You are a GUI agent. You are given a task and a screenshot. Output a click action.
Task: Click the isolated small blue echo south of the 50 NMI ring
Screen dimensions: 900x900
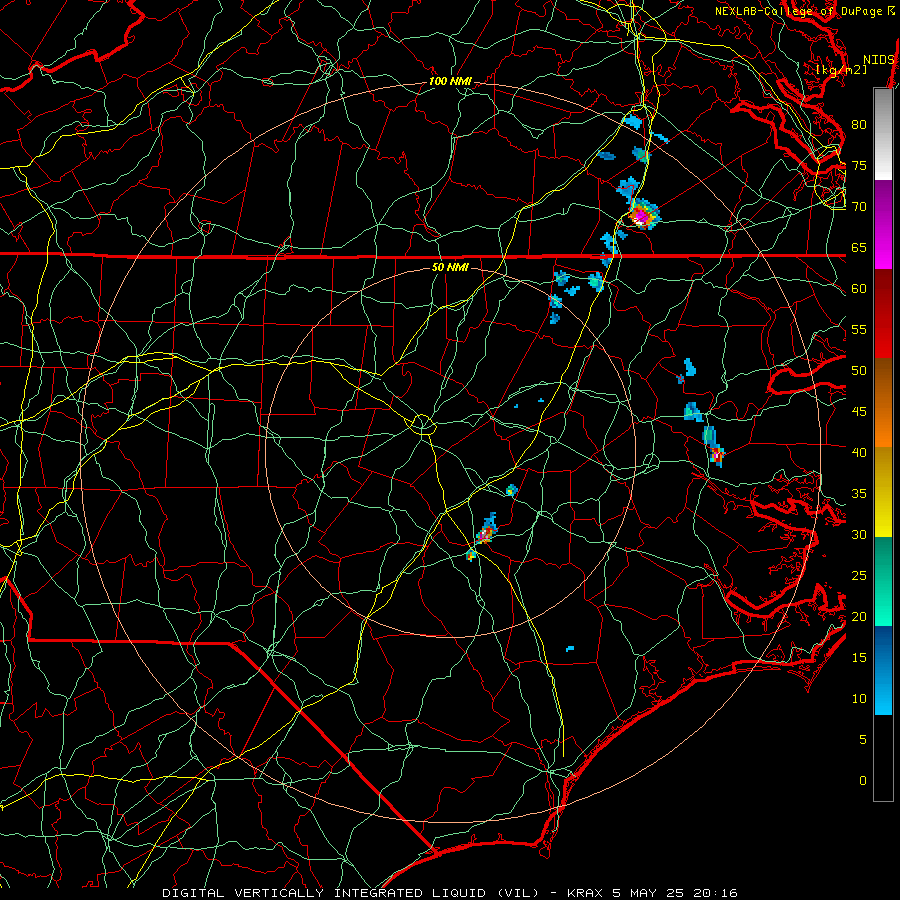tap(570, 649)
